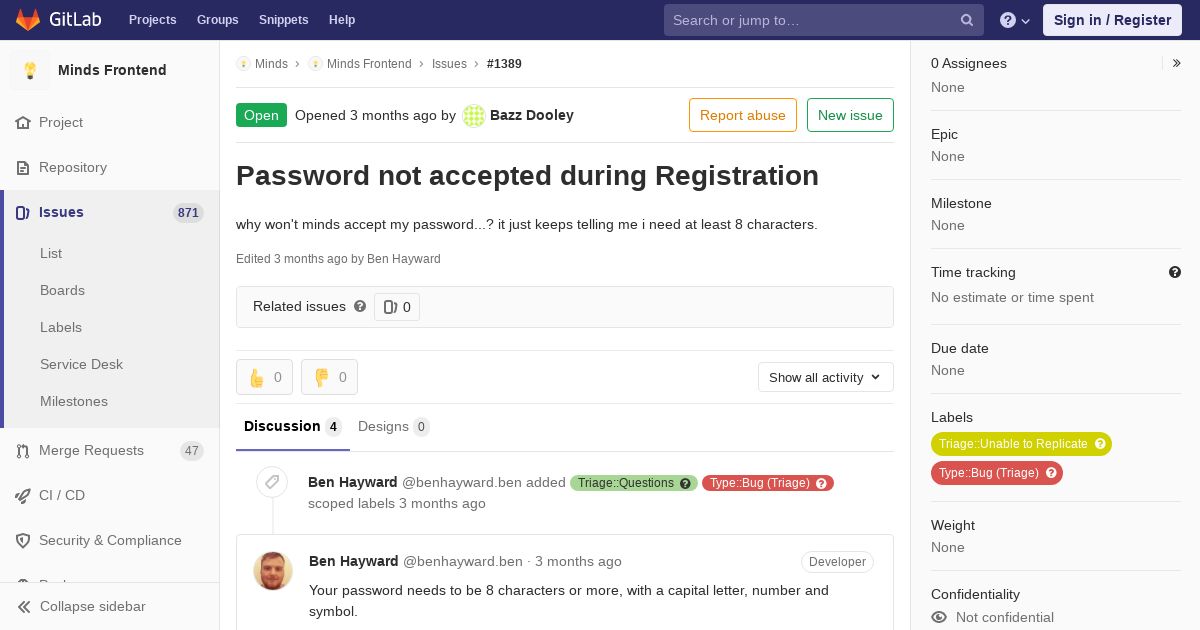Click the GitLab fox logo

click(28, 20)
